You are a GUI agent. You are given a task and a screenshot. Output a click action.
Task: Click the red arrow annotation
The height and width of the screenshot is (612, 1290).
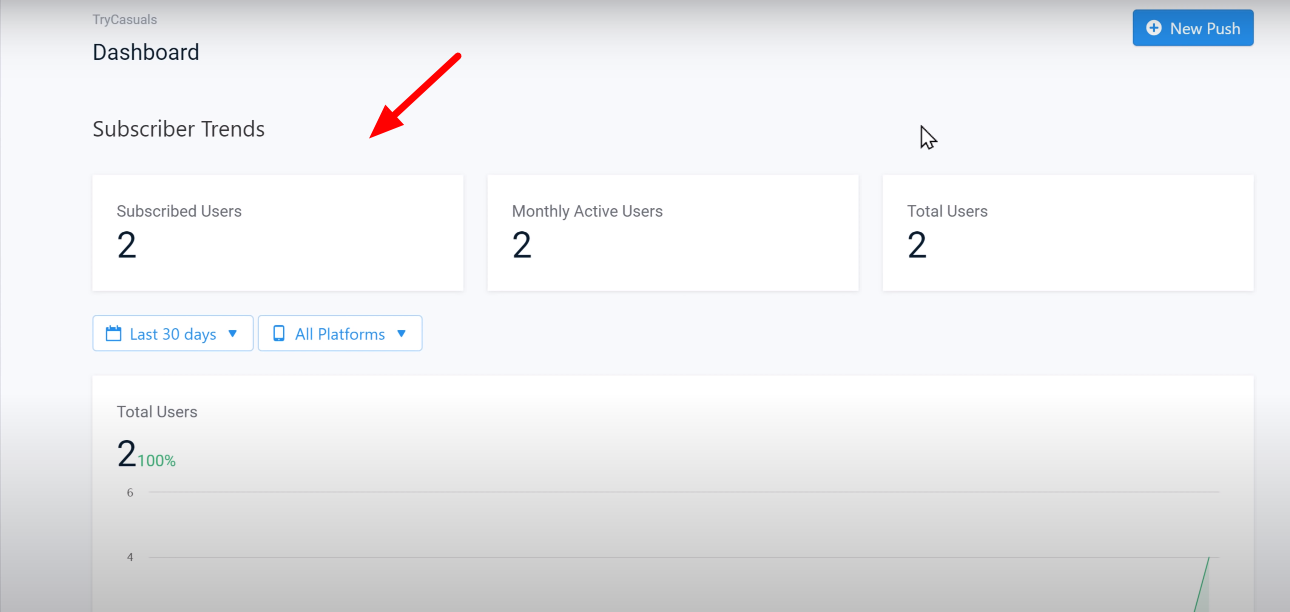(415, 96)
